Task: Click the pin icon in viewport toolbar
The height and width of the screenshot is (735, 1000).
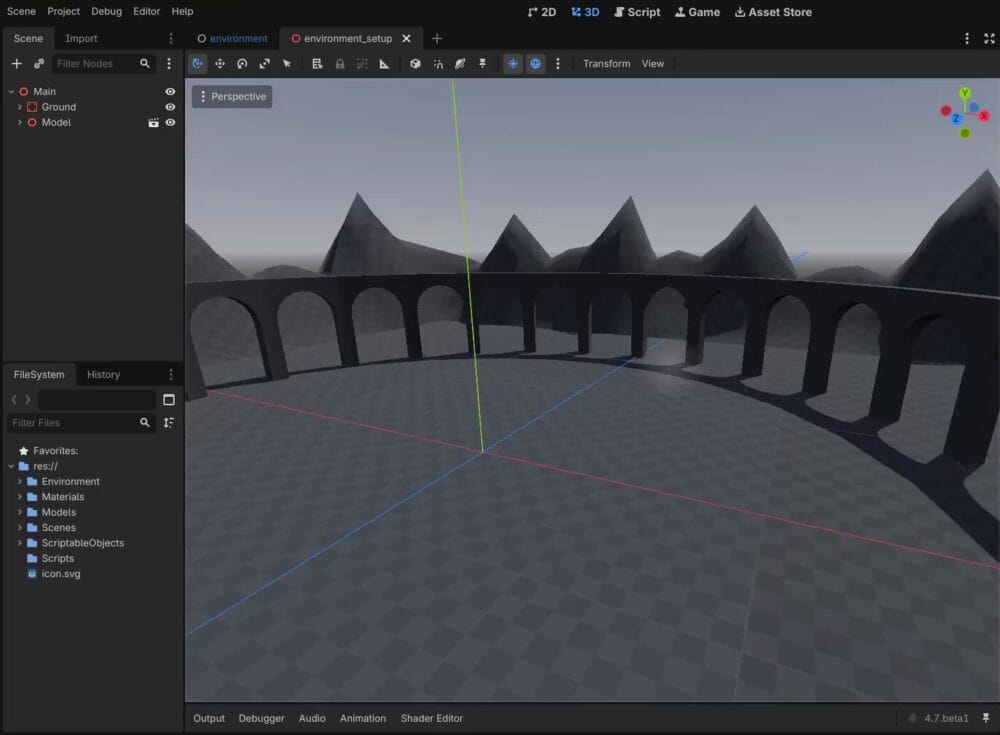Action: 482,64
